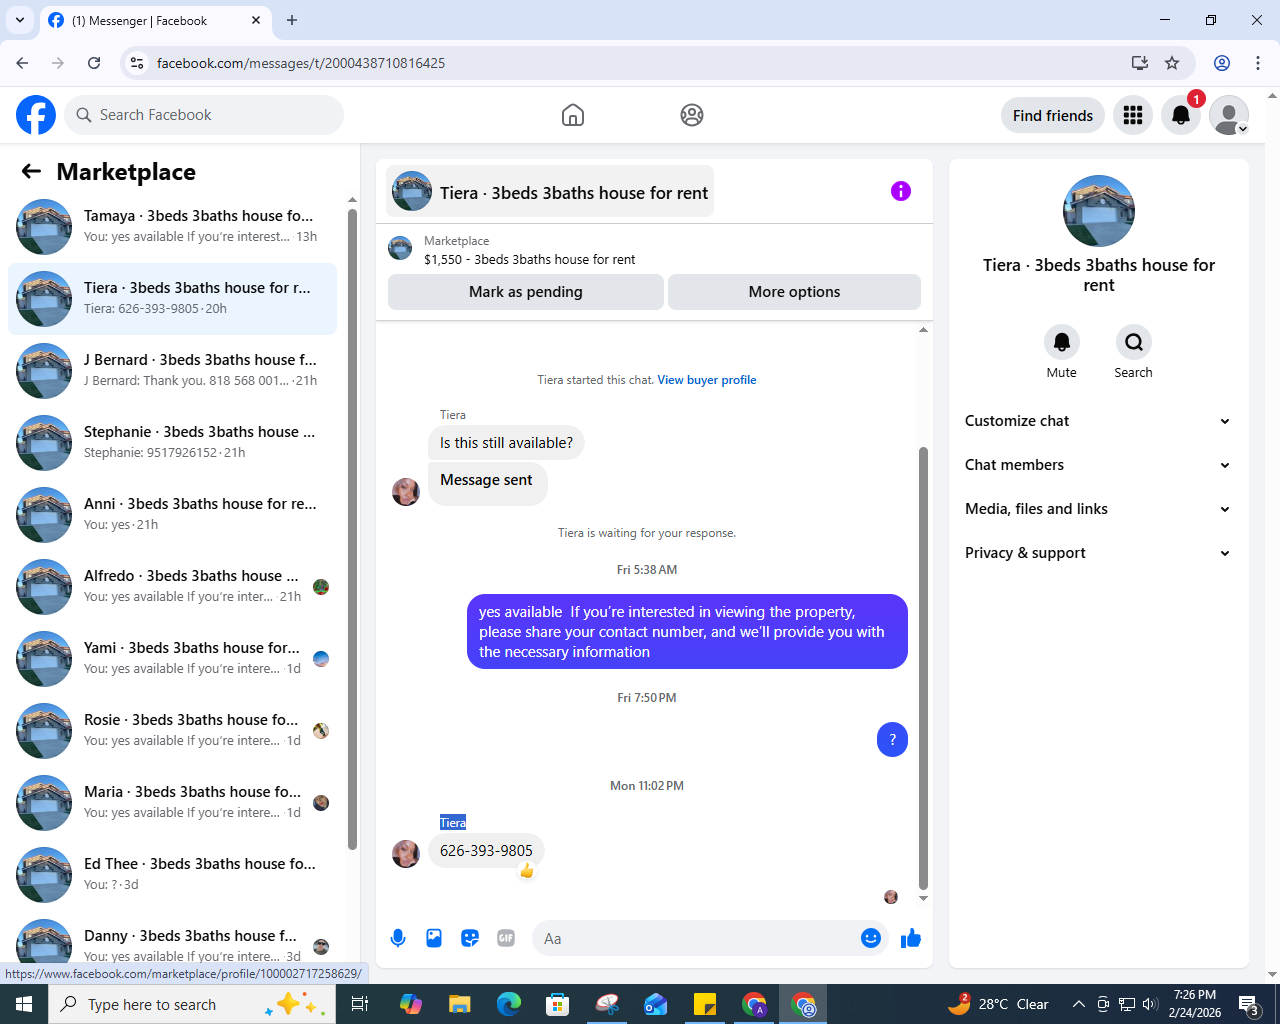Open the emoji picker in message box

coord(871,938)
